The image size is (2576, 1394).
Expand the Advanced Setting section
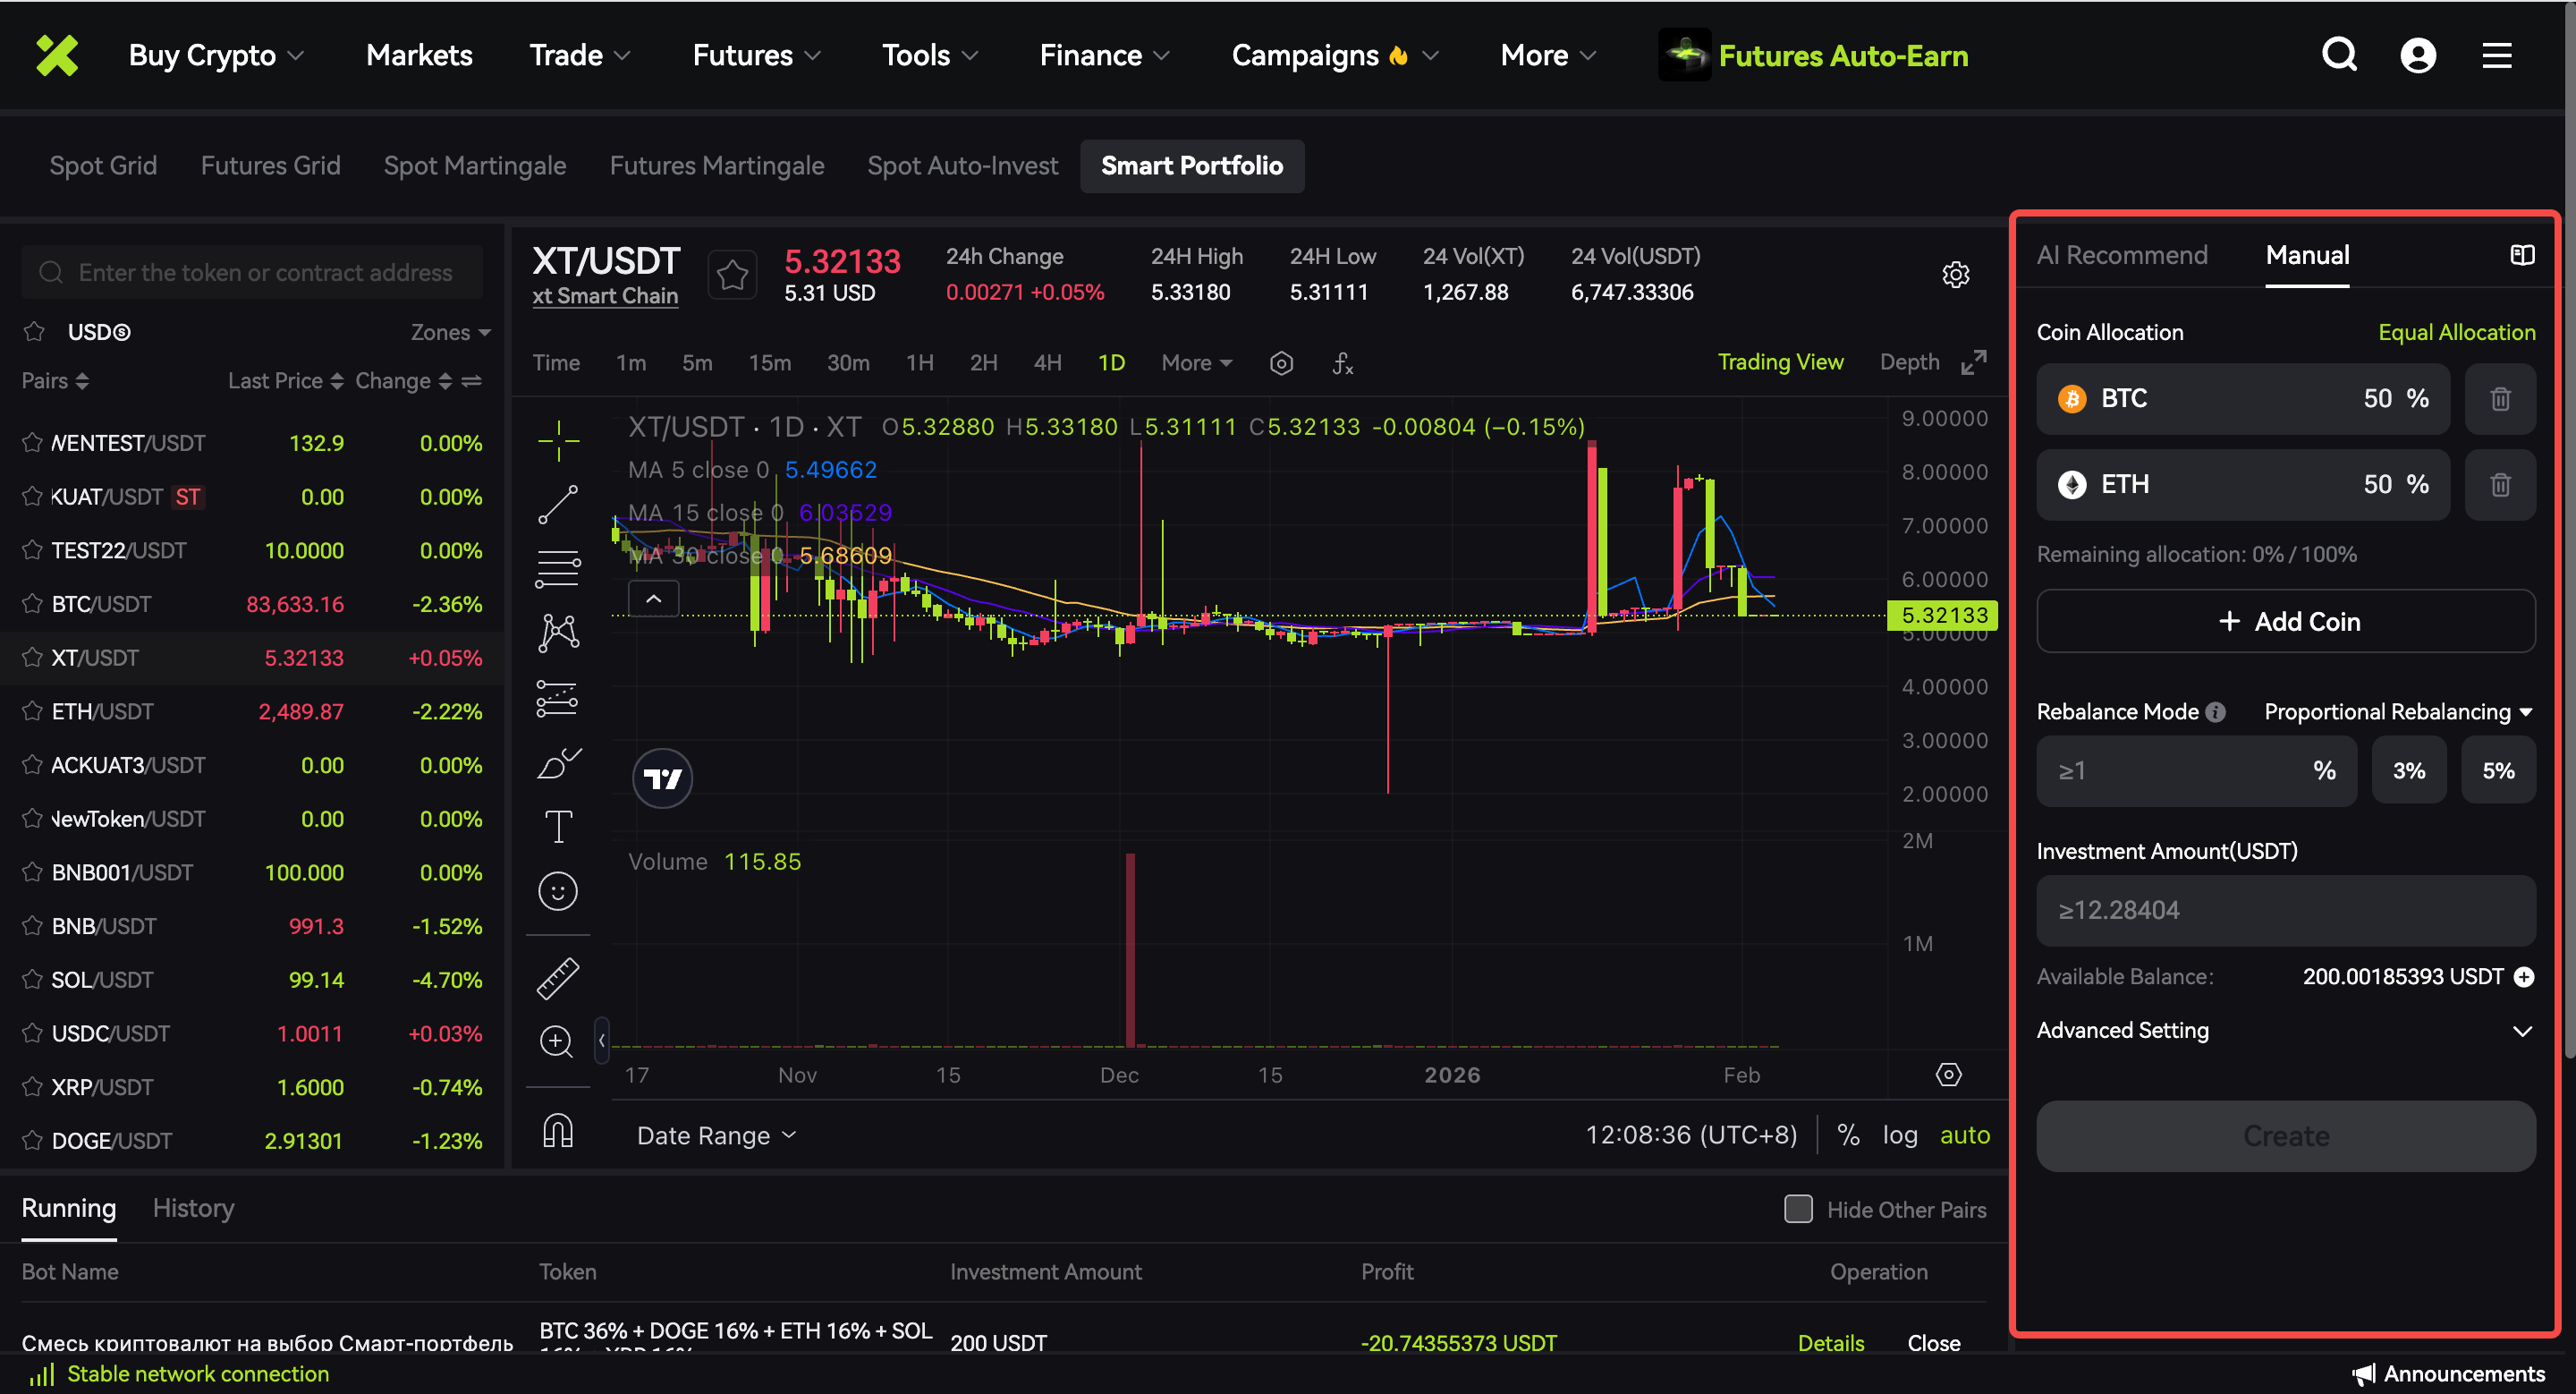(2285, 1031)
